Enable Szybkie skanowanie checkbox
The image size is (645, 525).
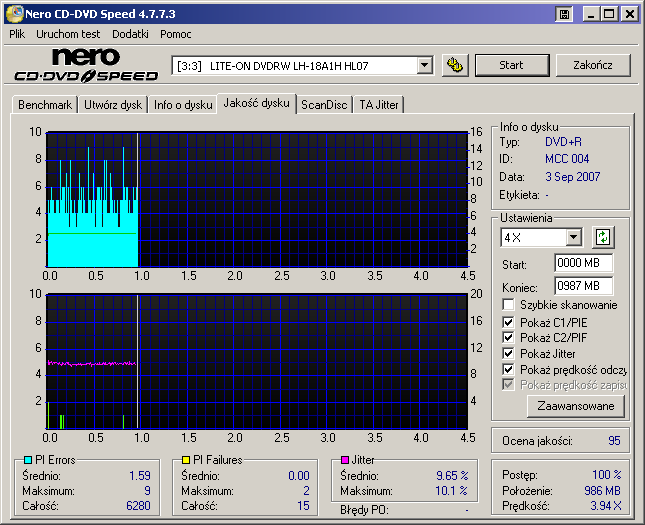tap(508, 305)
